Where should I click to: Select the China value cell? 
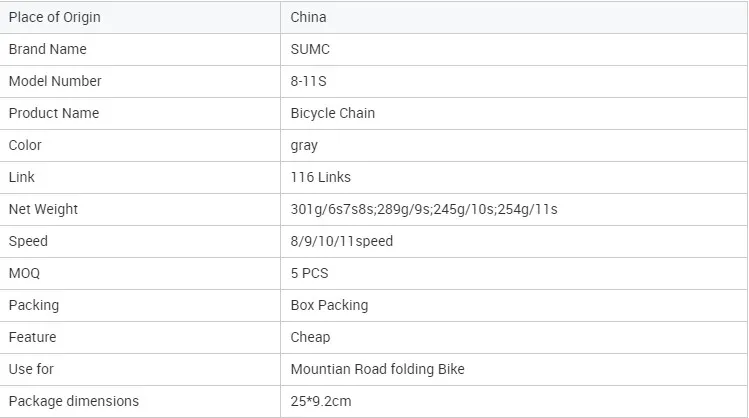[514, 17]
